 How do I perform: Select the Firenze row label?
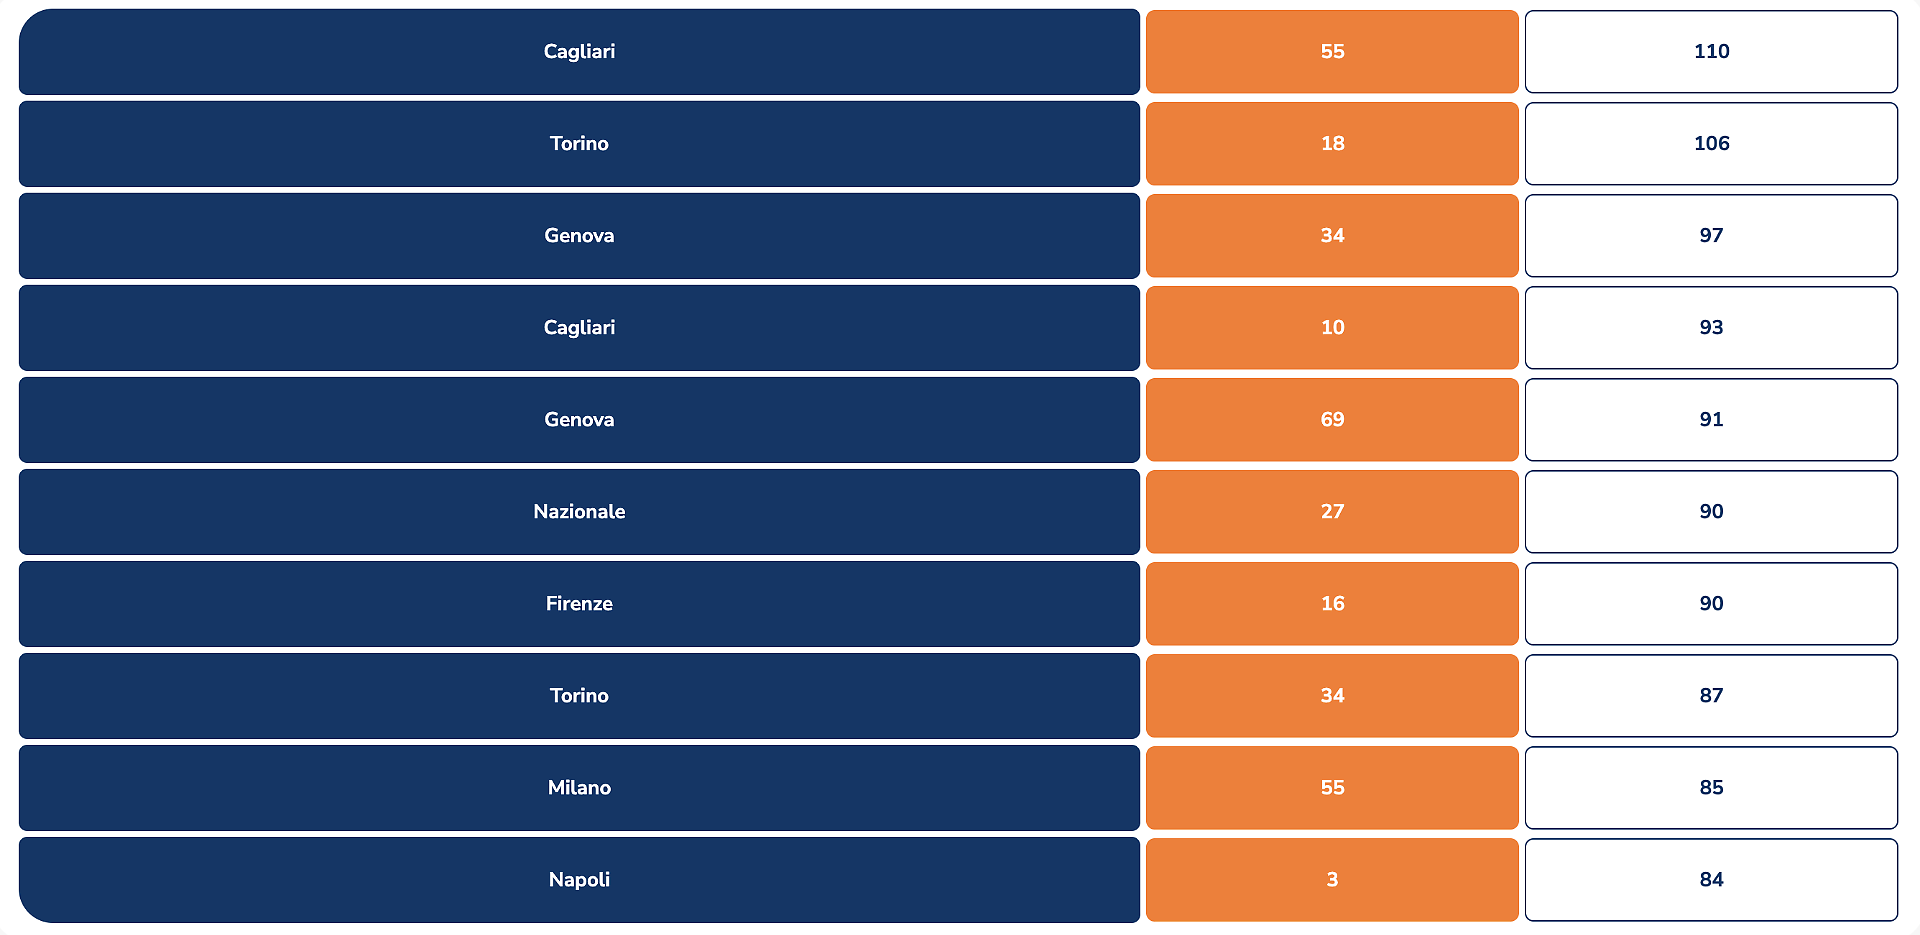[579, 604]
